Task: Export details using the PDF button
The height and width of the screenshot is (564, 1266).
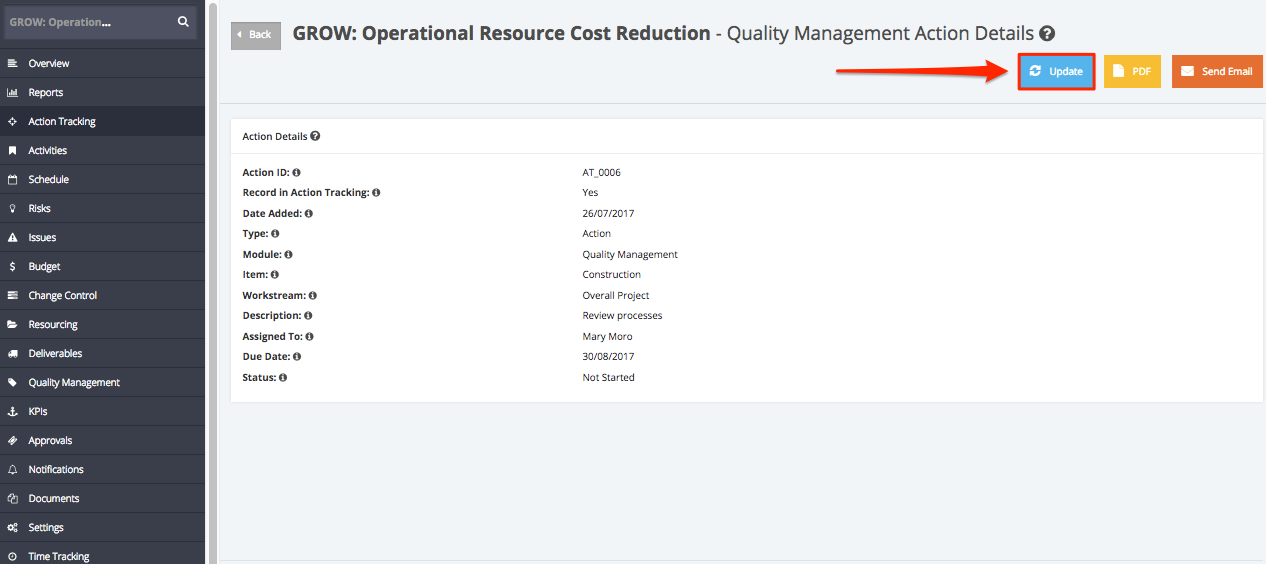Action: pyautogui.click(x=1132, y=71)
